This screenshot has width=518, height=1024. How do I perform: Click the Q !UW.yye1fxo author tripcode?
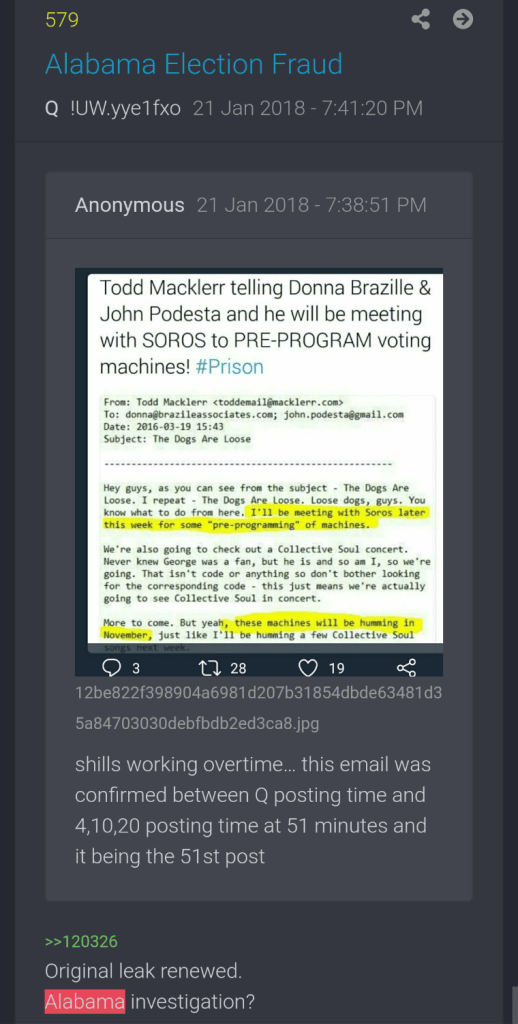click(x=113, y=108)
